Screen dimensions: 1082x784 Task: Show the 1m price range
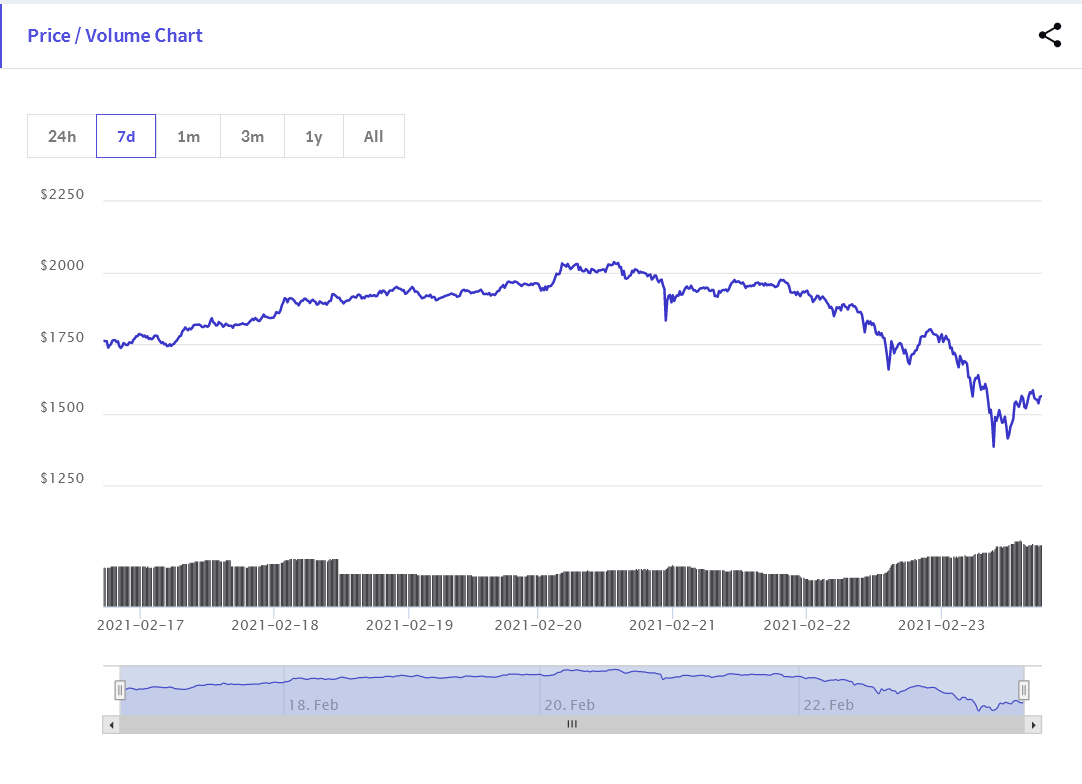(188, 136)
